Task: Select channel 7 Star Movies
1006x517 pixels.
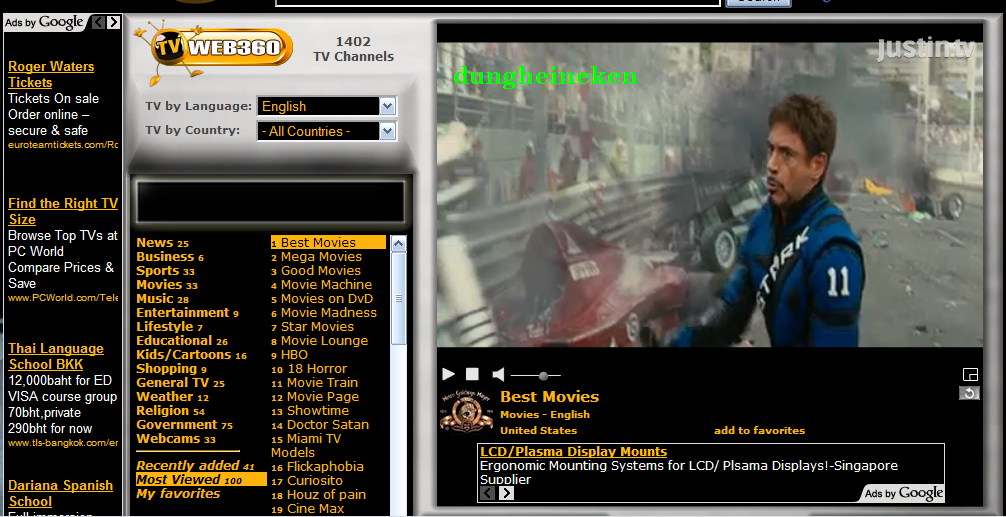Action: pyautogui.click(x=312, y=327)
